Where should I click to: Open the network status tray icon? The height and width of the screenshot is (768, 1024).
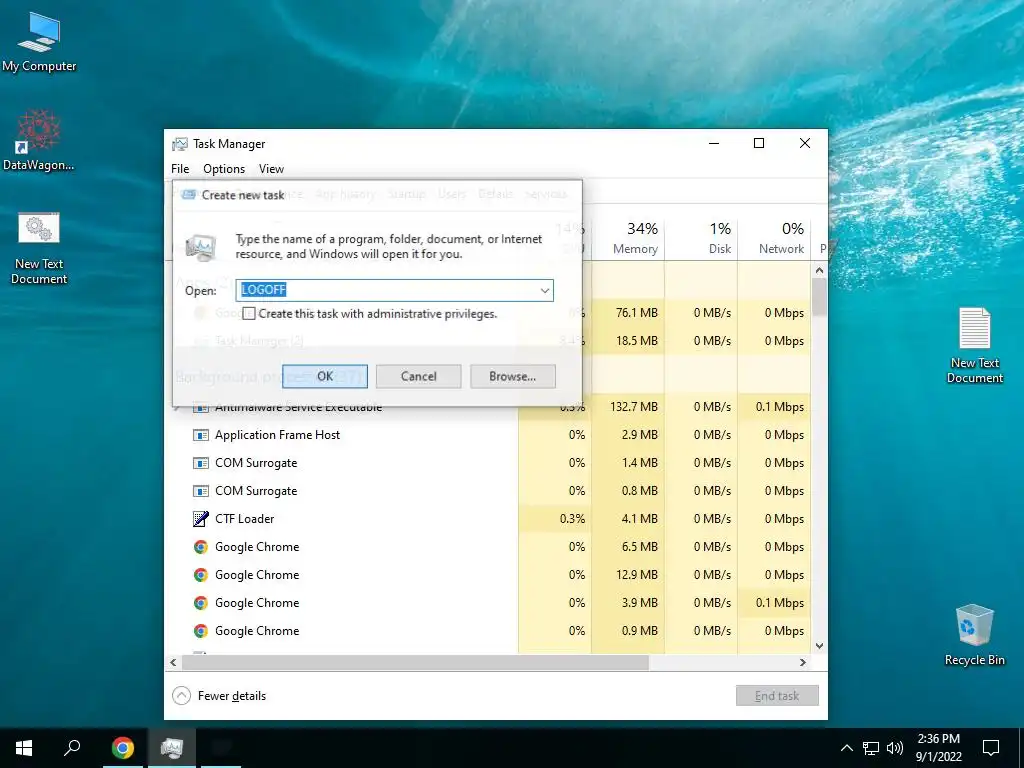point(871,748)
